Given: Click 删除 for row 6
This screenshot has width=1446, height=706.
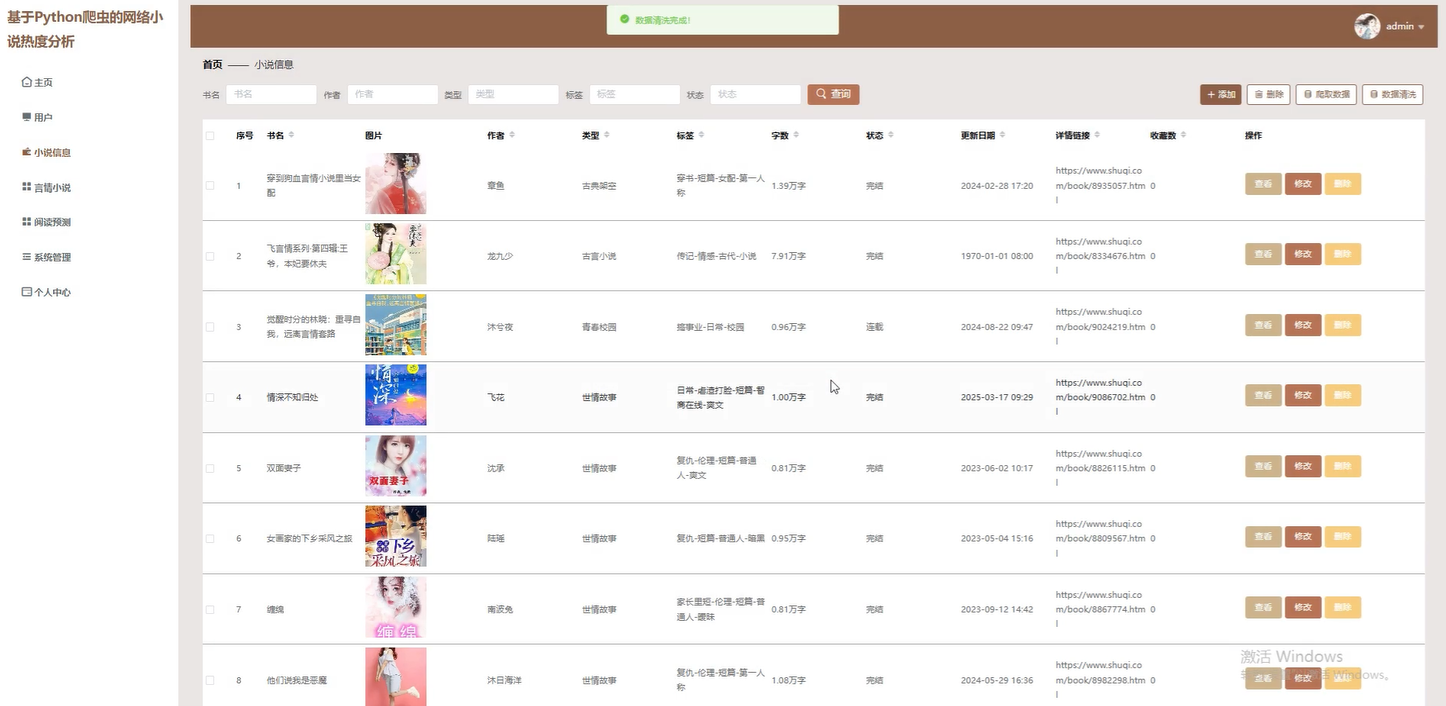Looking at the screenshot, I should (1343, 537).
